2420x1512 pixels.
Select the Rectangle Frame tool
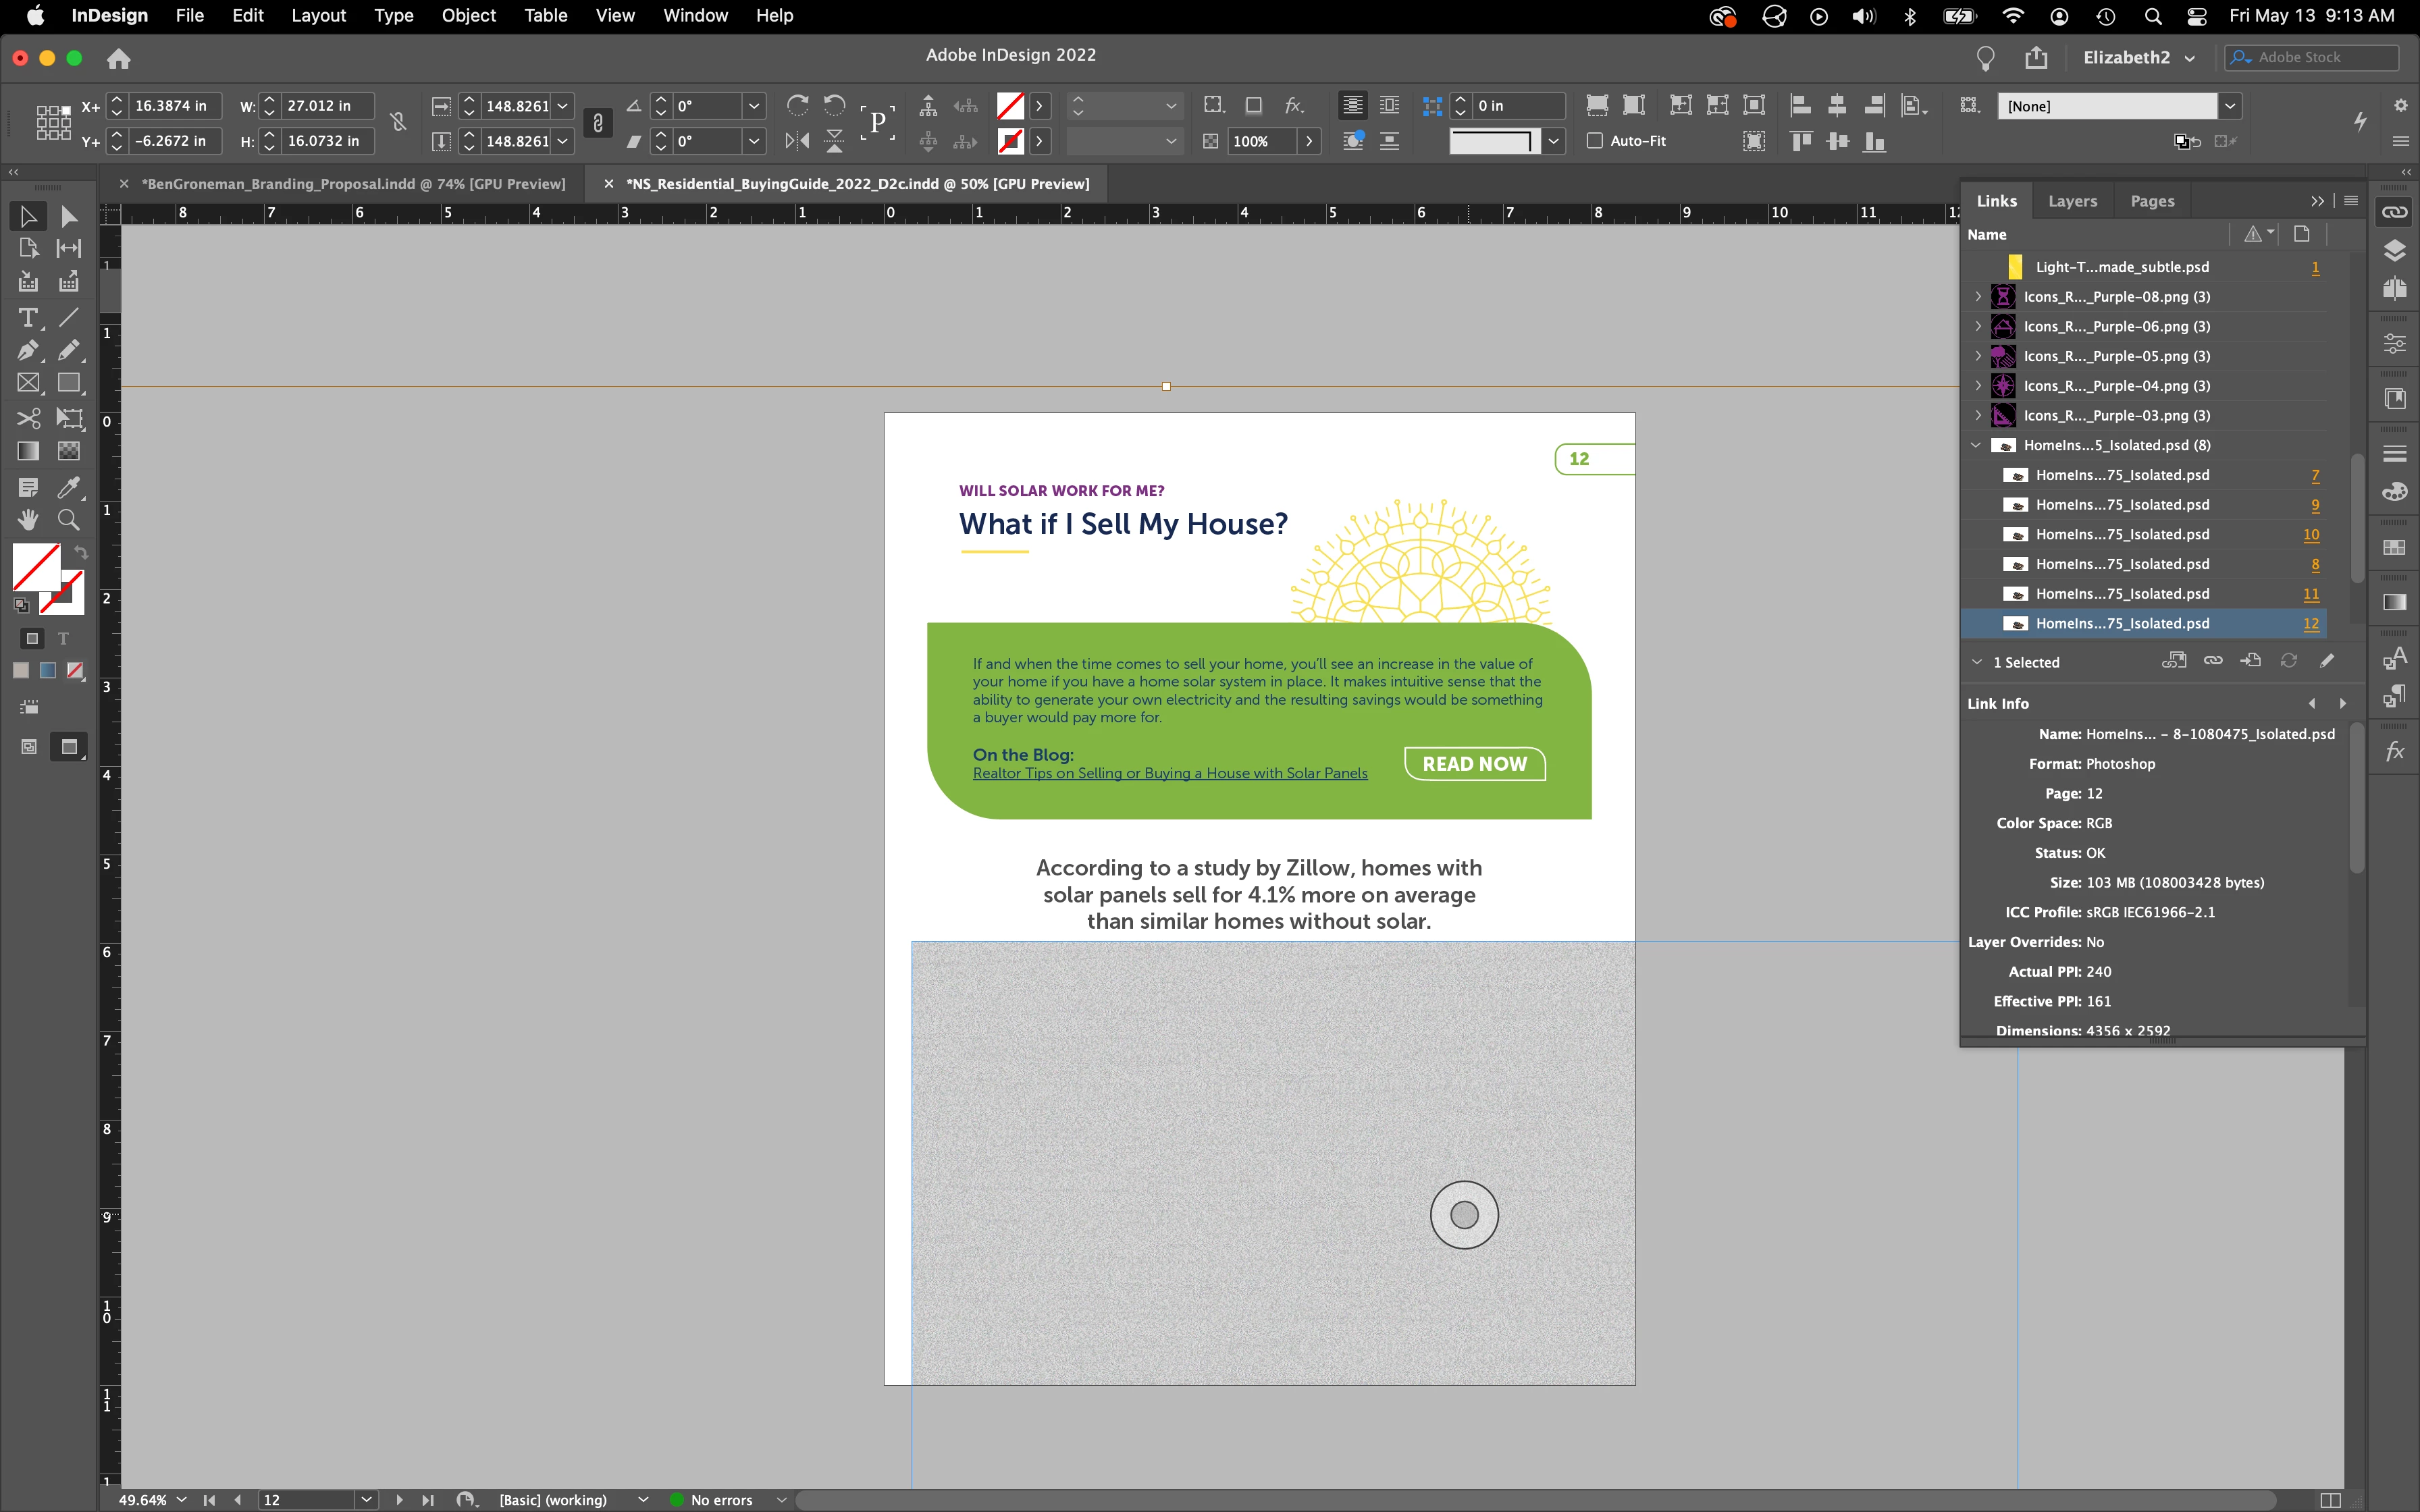(x=27, y=383)
